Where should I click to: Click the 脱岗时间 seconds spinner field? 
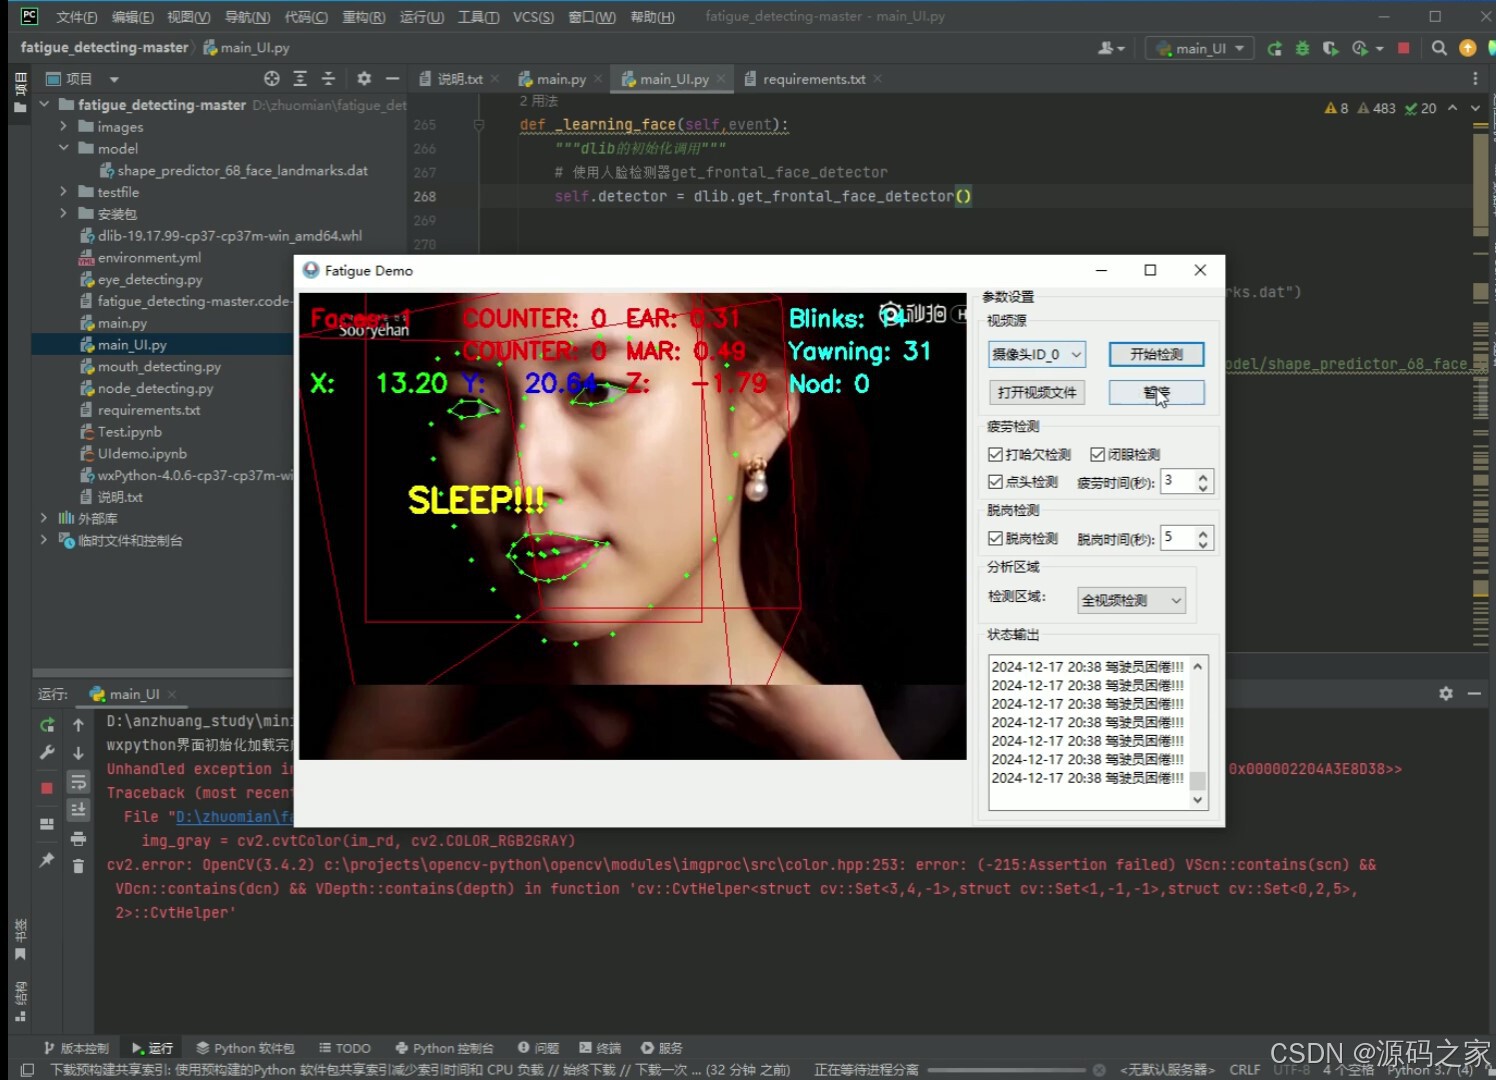pos(1187,538)
